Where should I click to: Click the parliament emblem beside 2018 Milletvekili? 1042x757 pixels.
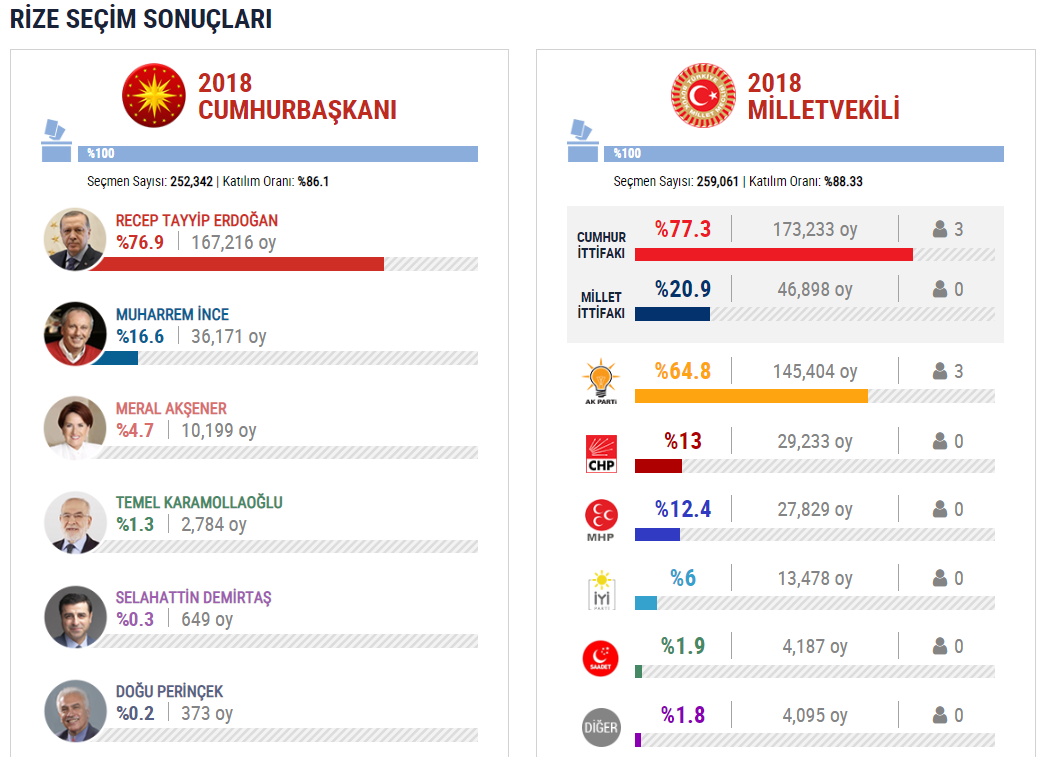pyautogui.click(x=703, y=96)
